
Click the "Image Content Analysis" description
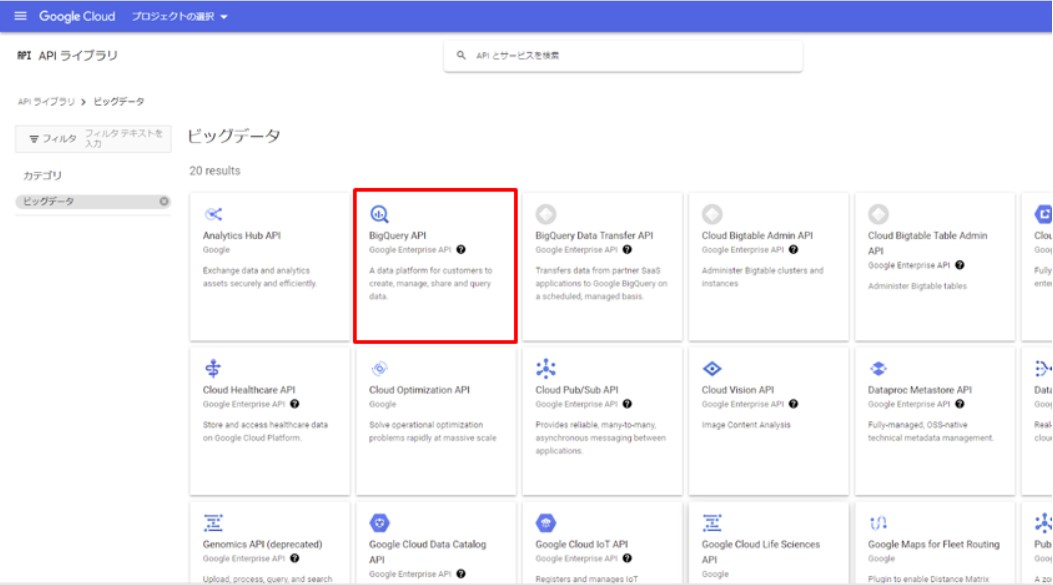pos(746,425)
